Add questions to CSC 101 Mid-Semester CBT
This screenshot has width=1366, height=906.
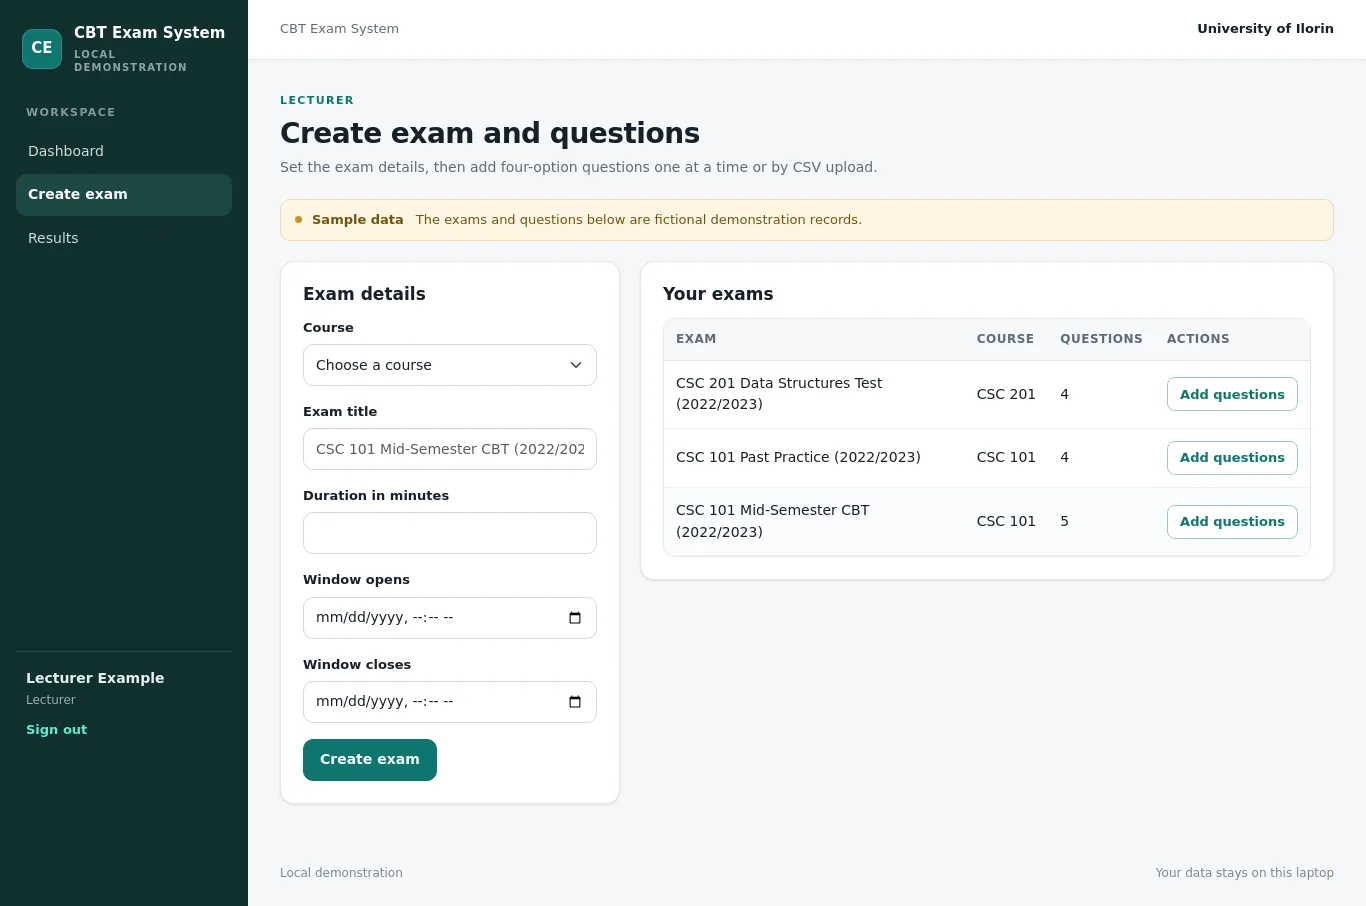[1232, 522]
